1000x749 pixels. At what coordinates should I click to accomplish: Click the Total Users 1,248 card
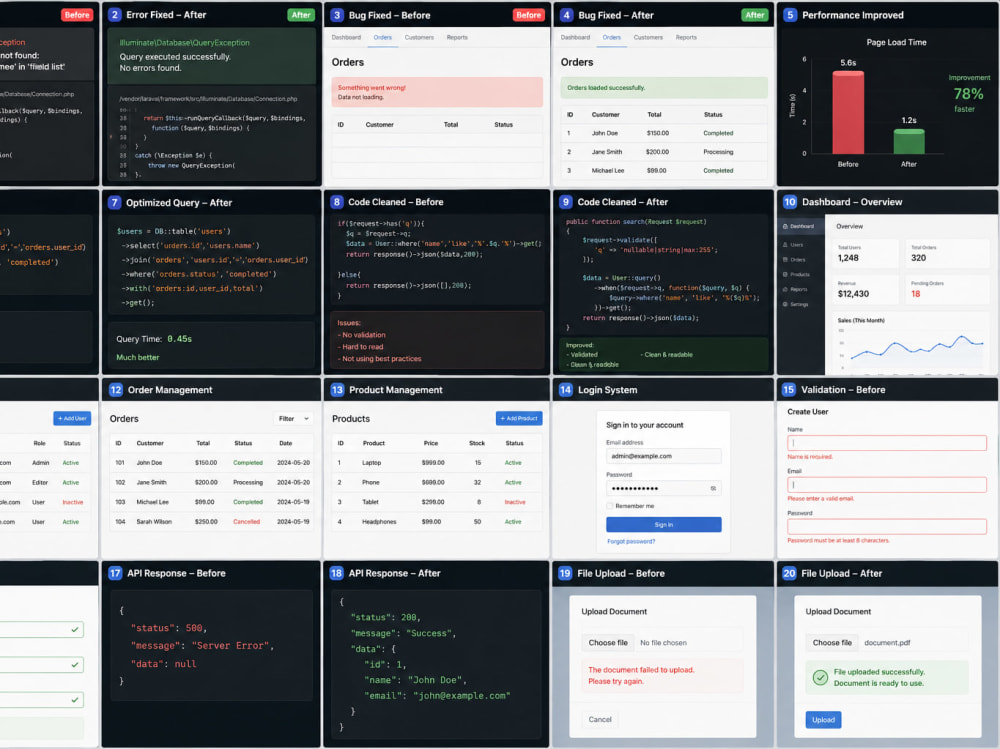pos(866,254)
